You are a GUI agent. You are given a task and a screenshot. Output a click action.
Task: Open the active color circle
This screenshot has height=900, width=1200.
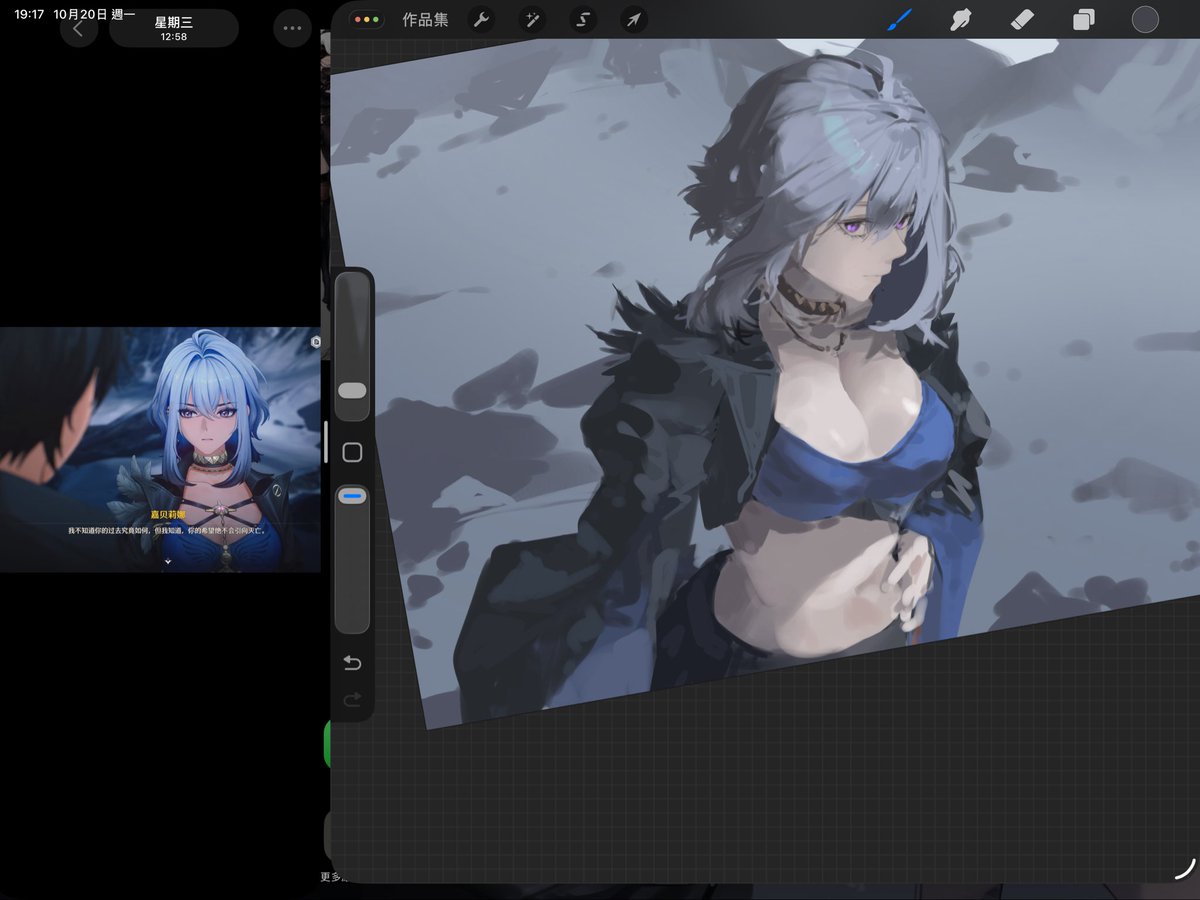[1145, 19]
